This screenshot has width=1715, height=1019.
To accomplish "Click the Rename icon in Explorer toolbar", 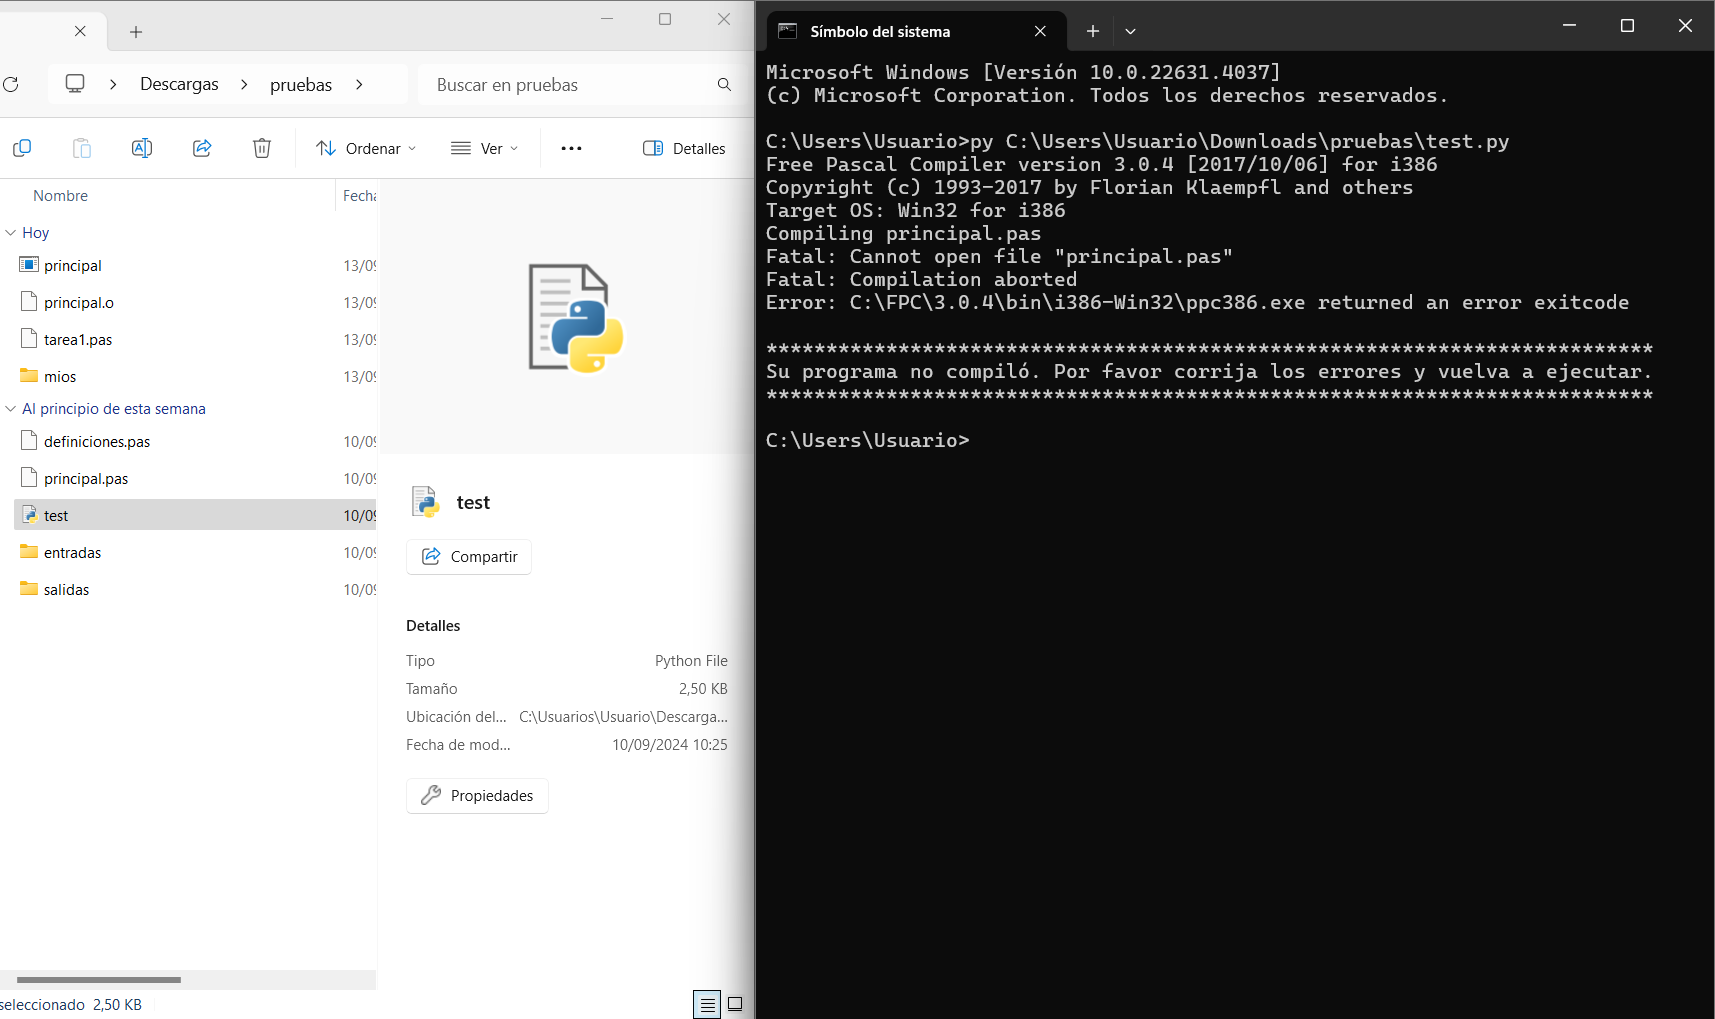I will [142, 148].
